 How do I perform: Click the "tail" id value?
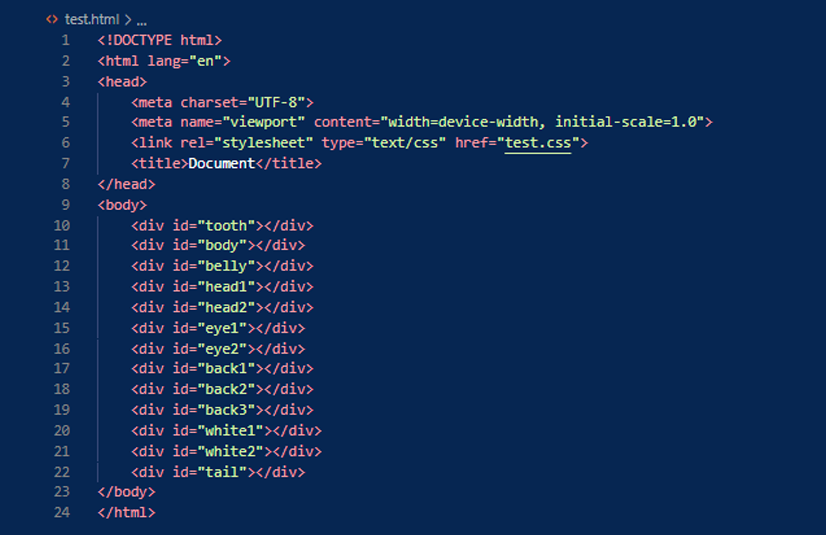tap(225, 472)
